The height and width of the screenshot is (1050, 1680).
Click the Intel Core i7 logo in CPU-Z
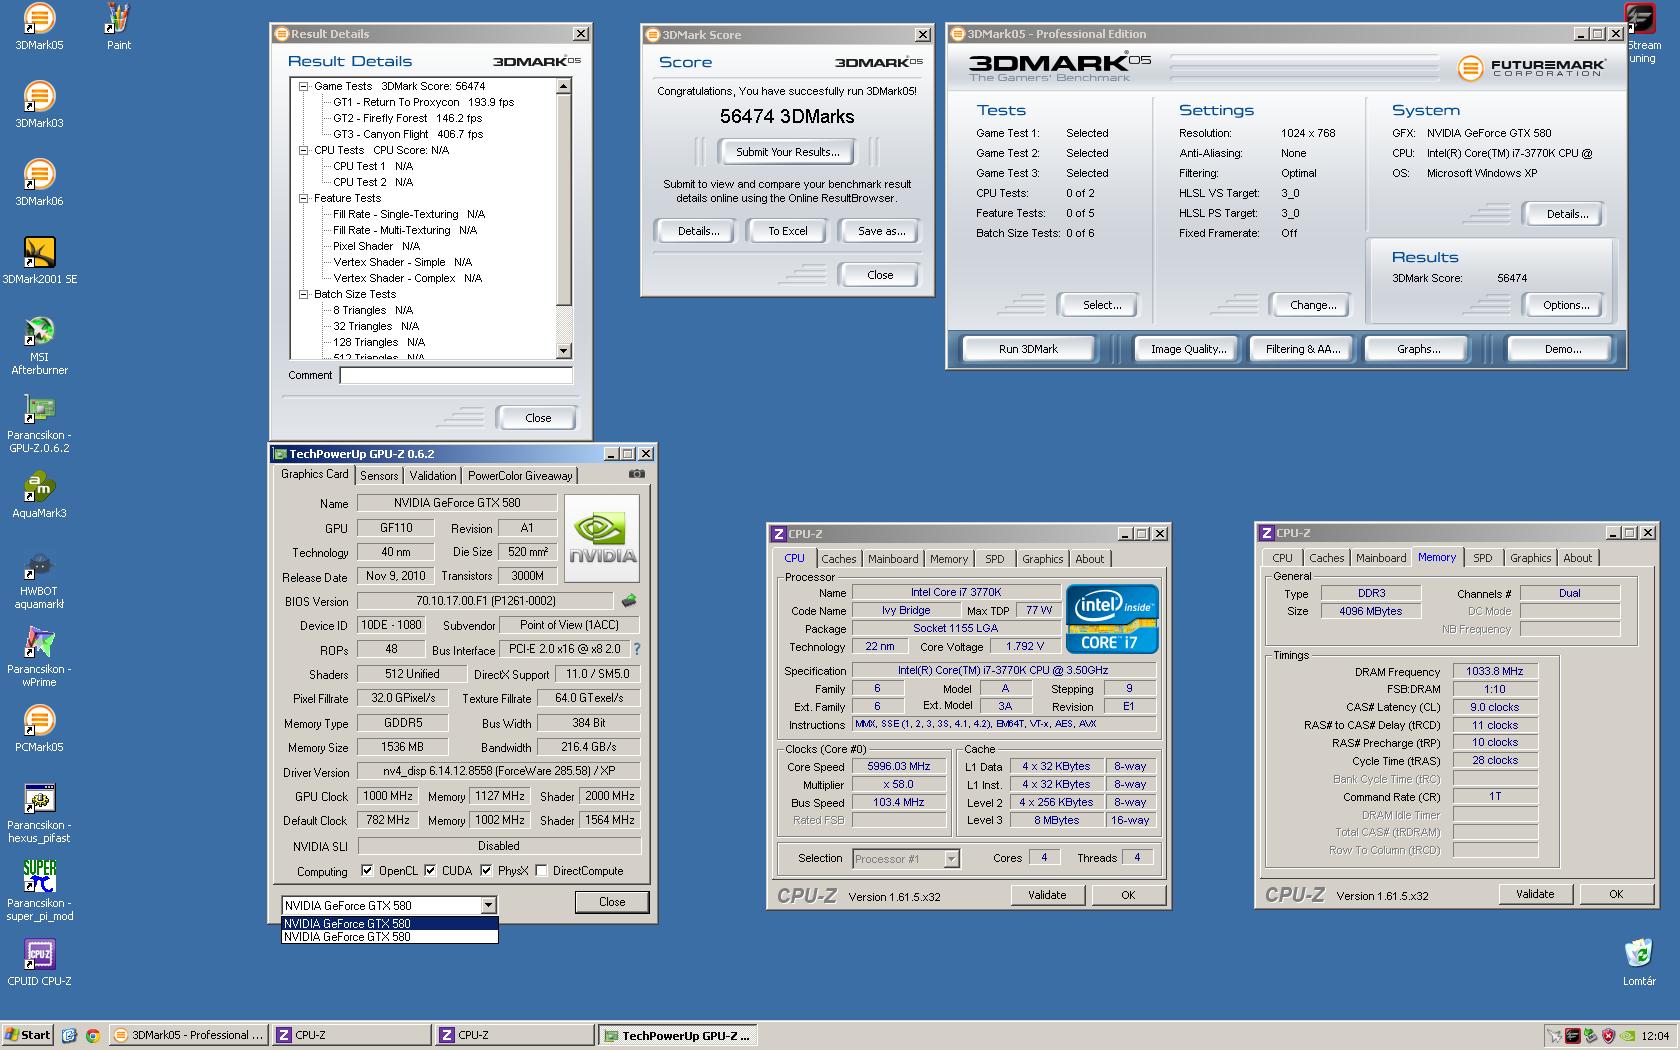click(x=1111, y=618)
